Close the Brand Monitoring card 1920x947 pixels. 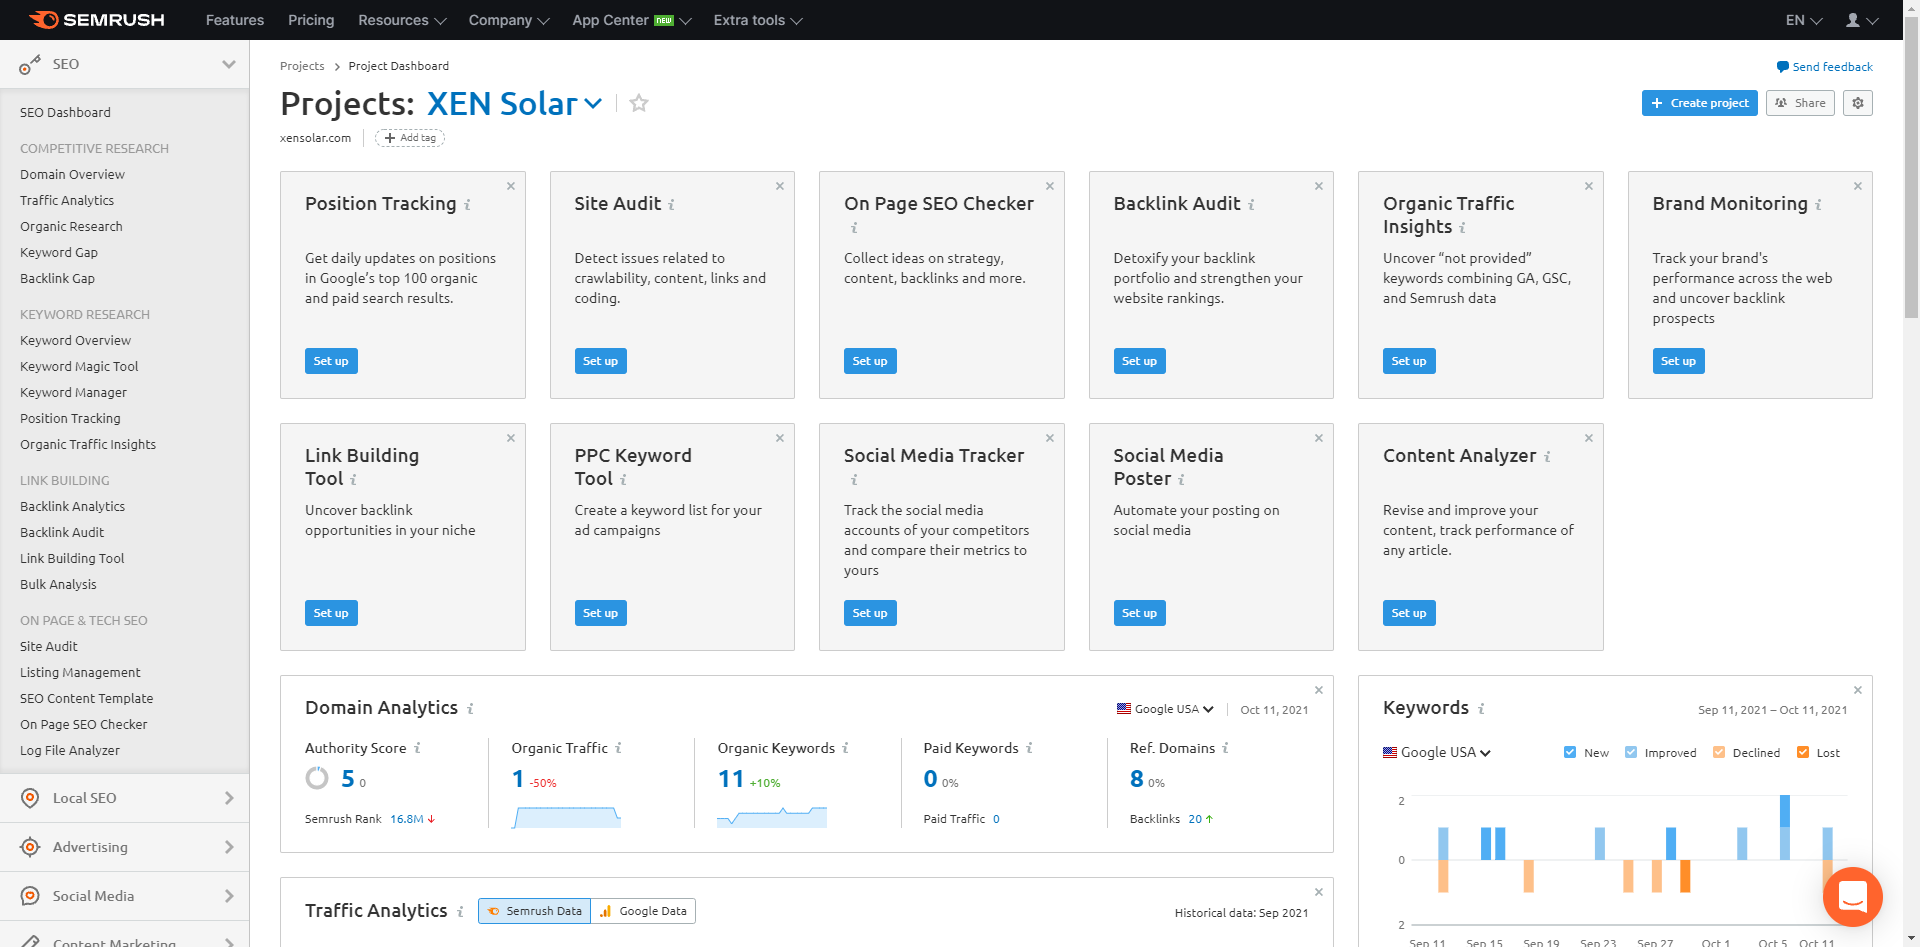point(1857,186)
